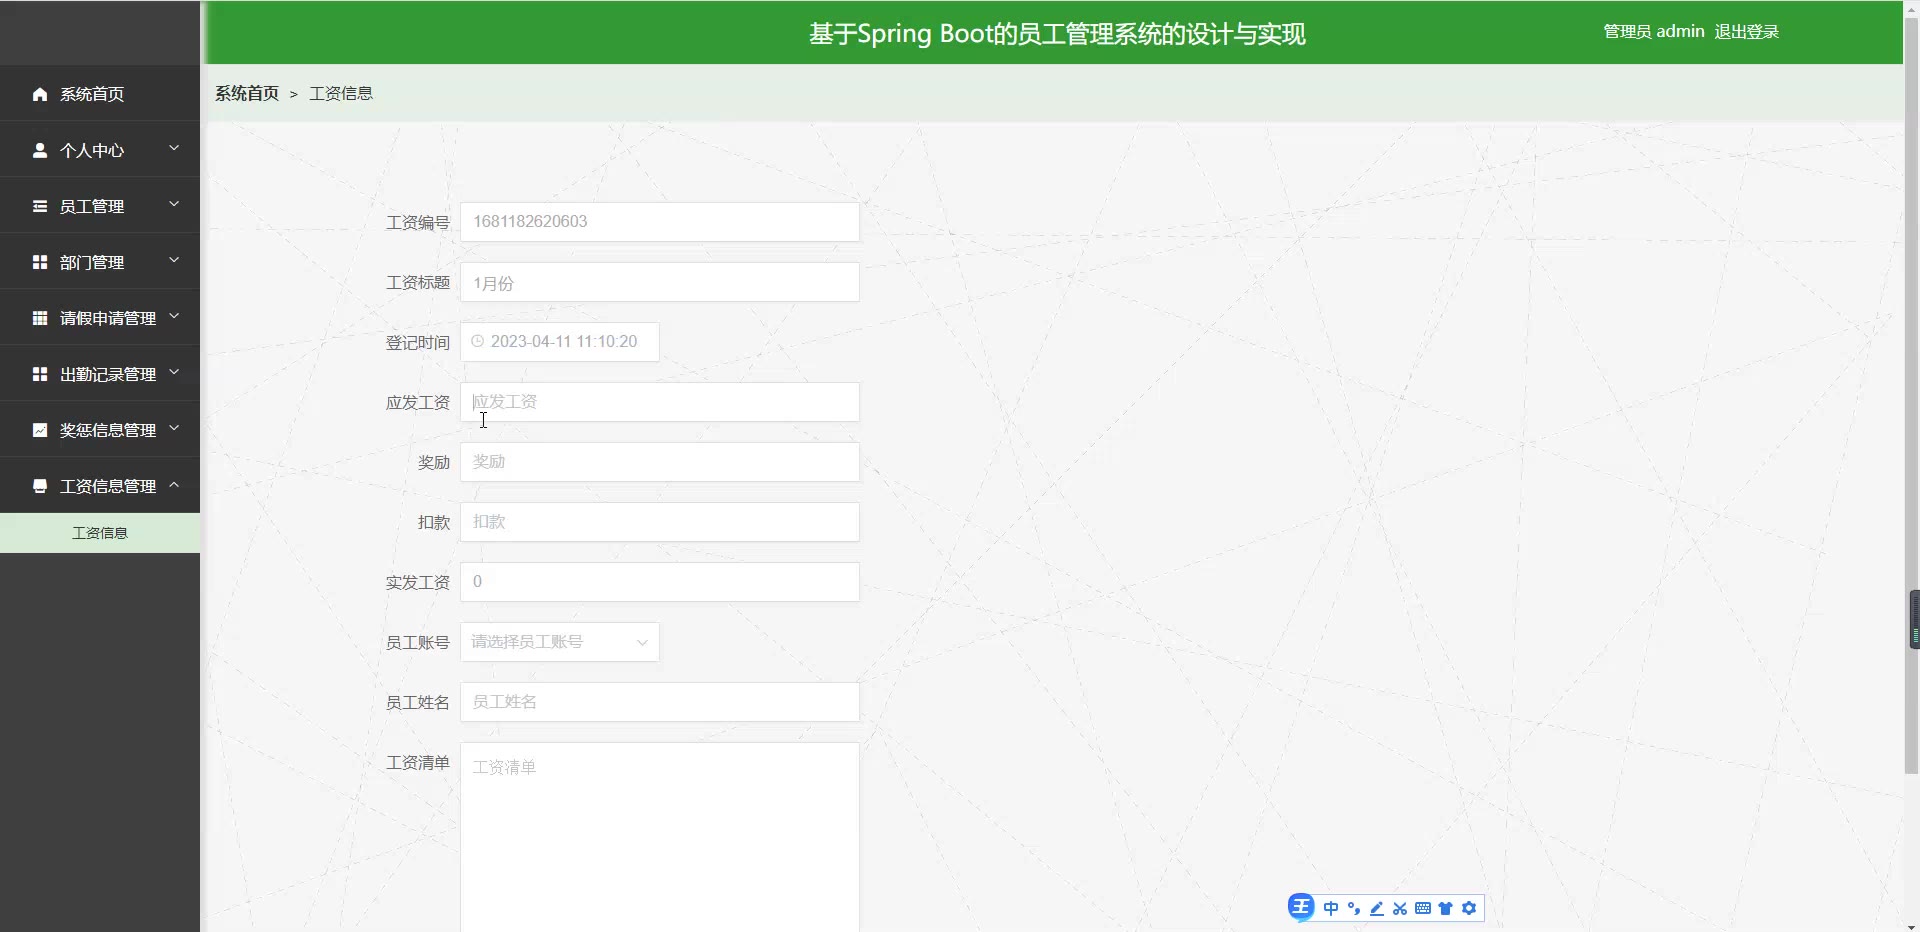Click the 退出登录 logout link
1920x932 pixels.
pos(1746,32)
